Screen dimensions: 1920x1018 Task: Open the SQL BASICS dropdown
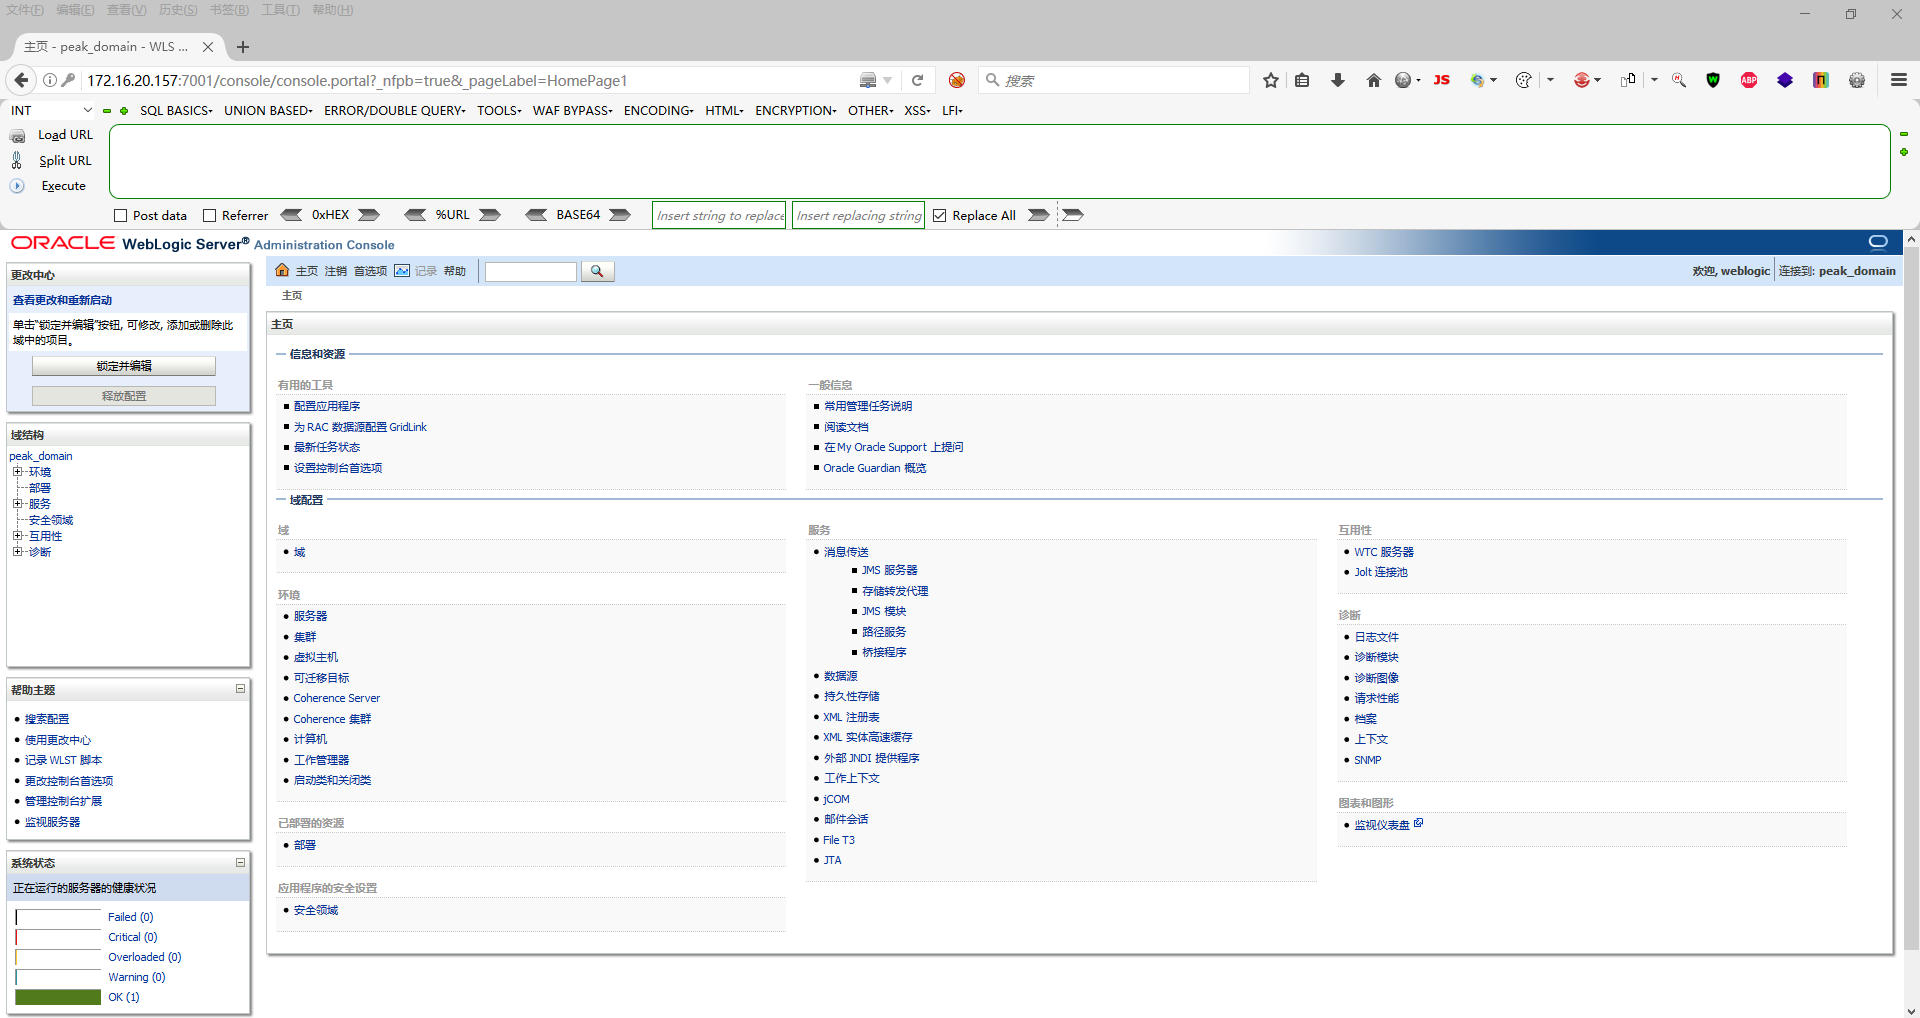(176, 110)
